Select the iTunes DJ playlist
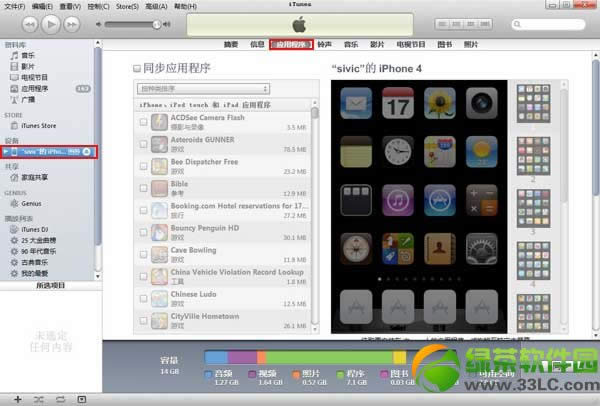 (34, 230)
